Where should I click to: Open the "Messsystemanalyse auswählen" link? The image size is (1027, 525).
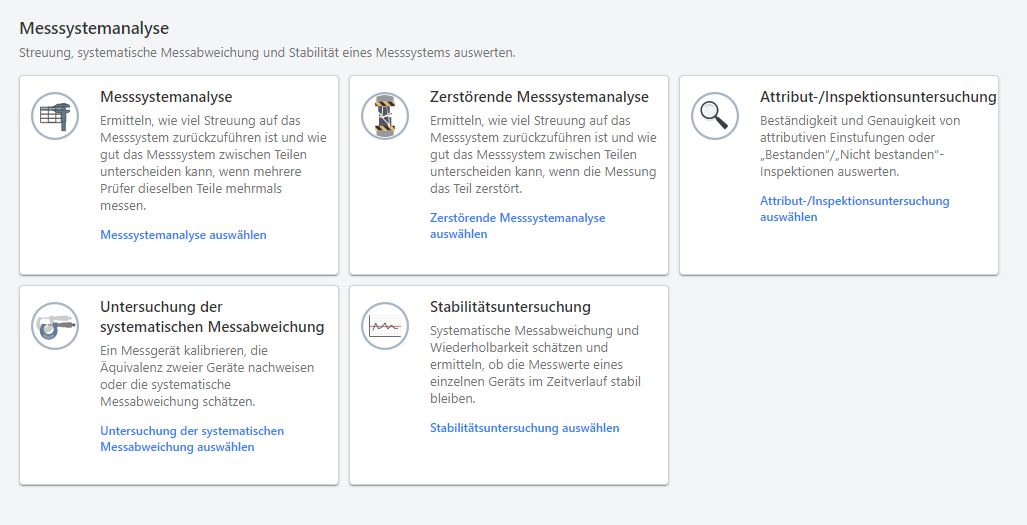183,235
